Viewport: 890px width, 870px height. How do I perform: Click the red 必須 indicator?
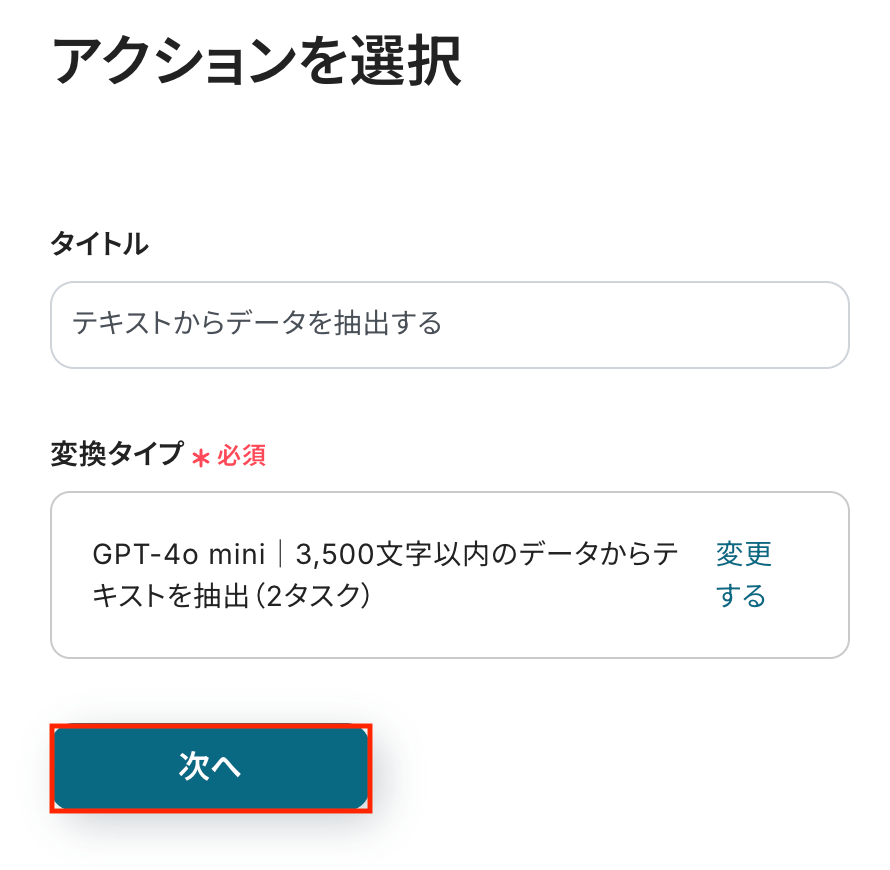click(x=241, y=456)
